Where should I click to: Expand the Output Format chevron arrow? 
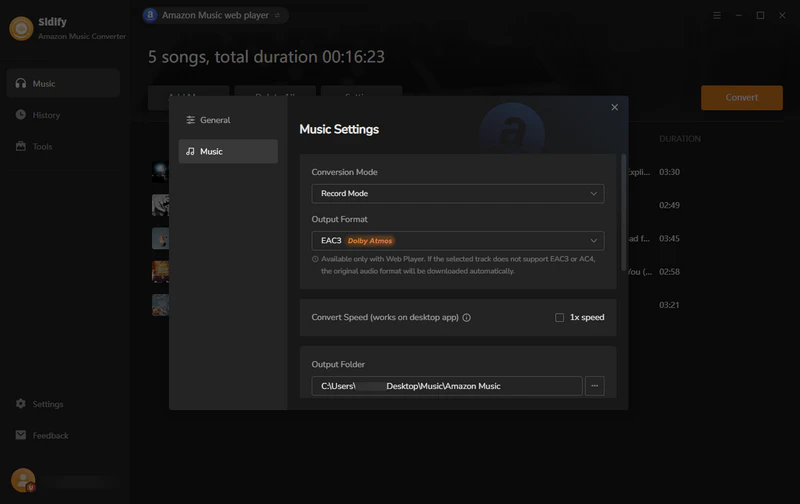tap(593, 241)
